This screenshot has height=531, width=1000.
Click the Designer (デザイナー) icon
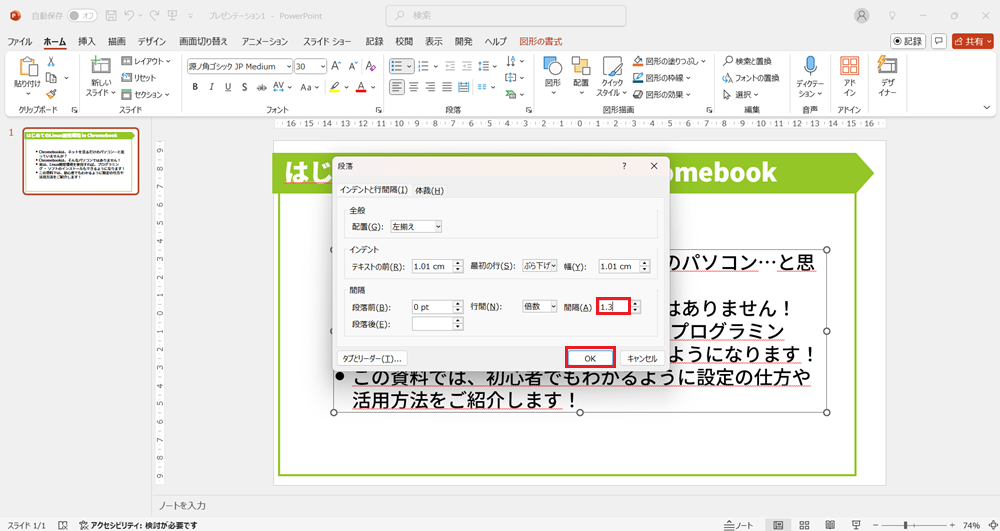[888, 66]
